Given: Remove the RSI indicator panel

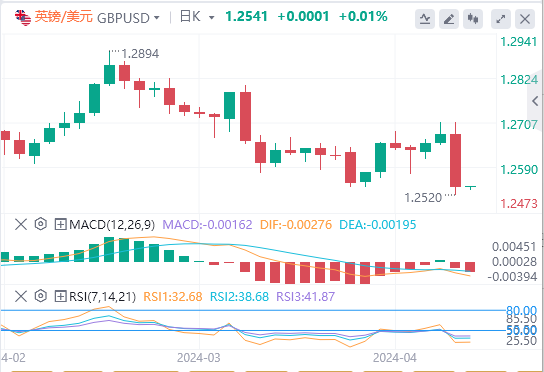Looking at the screenshot, I should click(21, 296).
